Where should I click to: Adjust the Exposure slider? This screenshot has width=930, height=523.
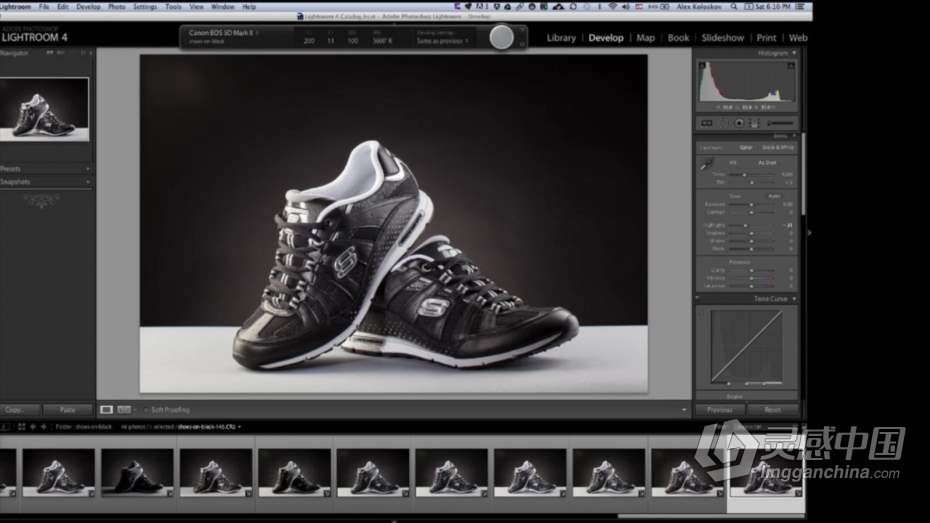coord(751,205)
